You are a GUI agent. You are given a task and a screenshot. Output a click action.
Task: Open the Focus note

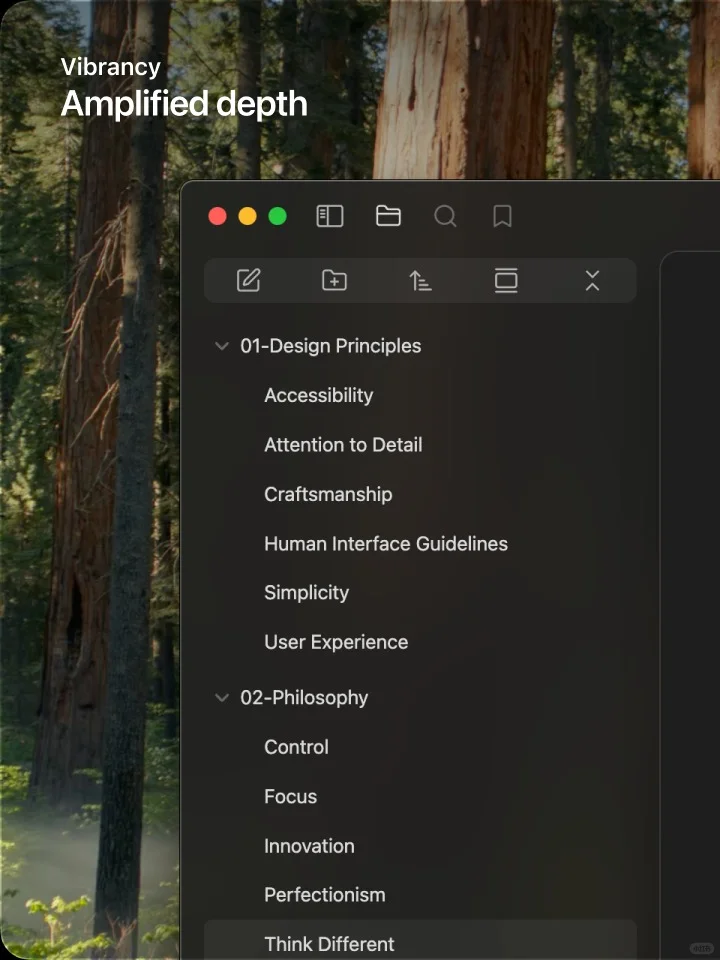[x=290, y=797]
